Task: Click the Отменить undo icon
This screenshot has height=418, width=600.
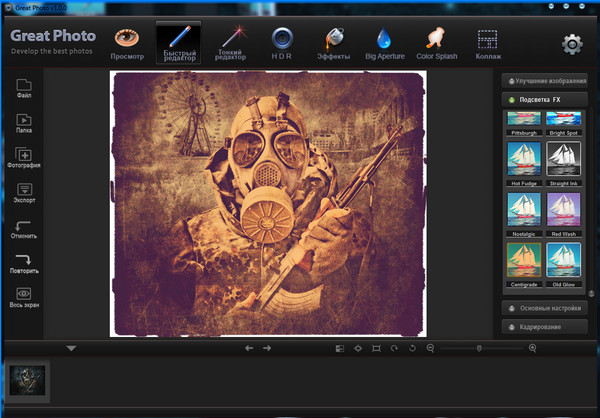Action: click(24, 229)
